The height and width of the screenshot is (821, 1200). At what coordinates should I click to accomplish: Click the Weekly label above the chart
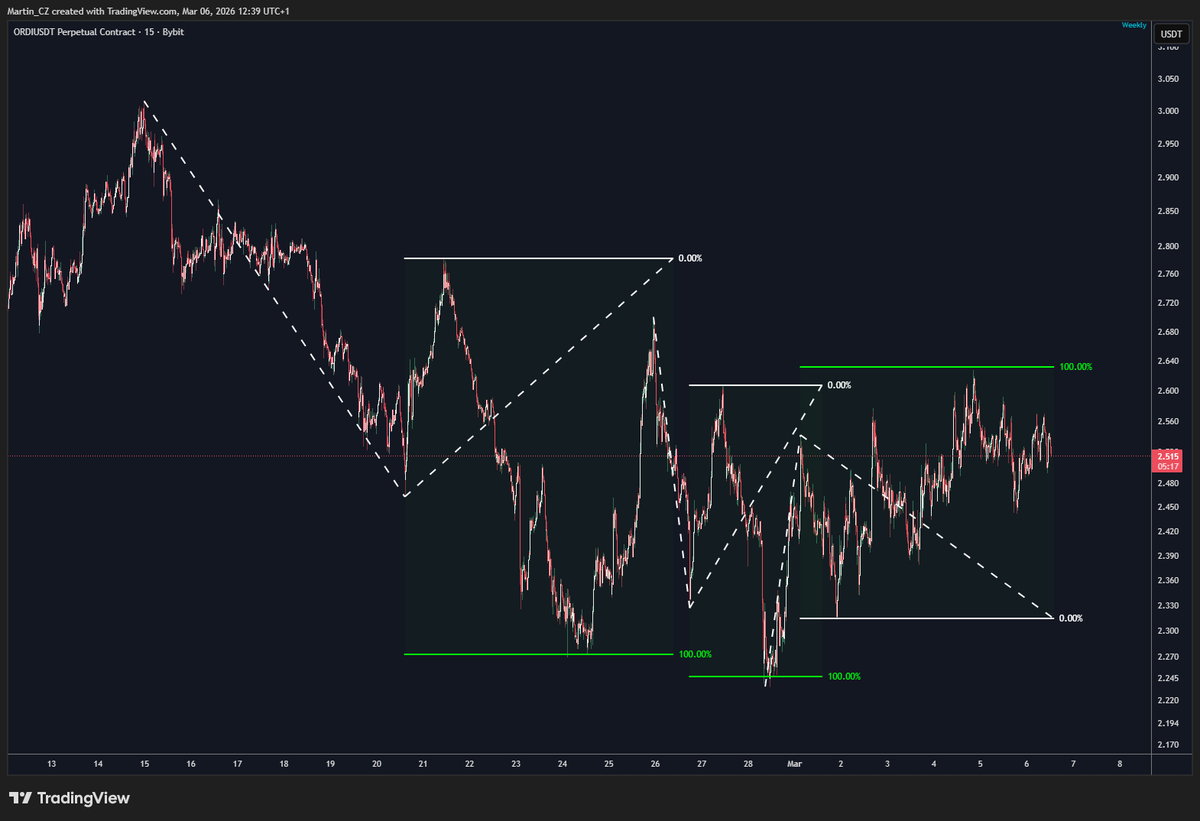coord(1133,24)
